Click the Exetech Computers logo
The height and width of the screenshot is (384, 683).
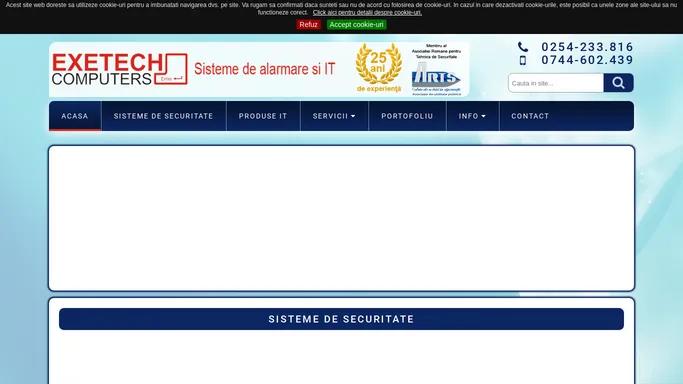(119, 69)
